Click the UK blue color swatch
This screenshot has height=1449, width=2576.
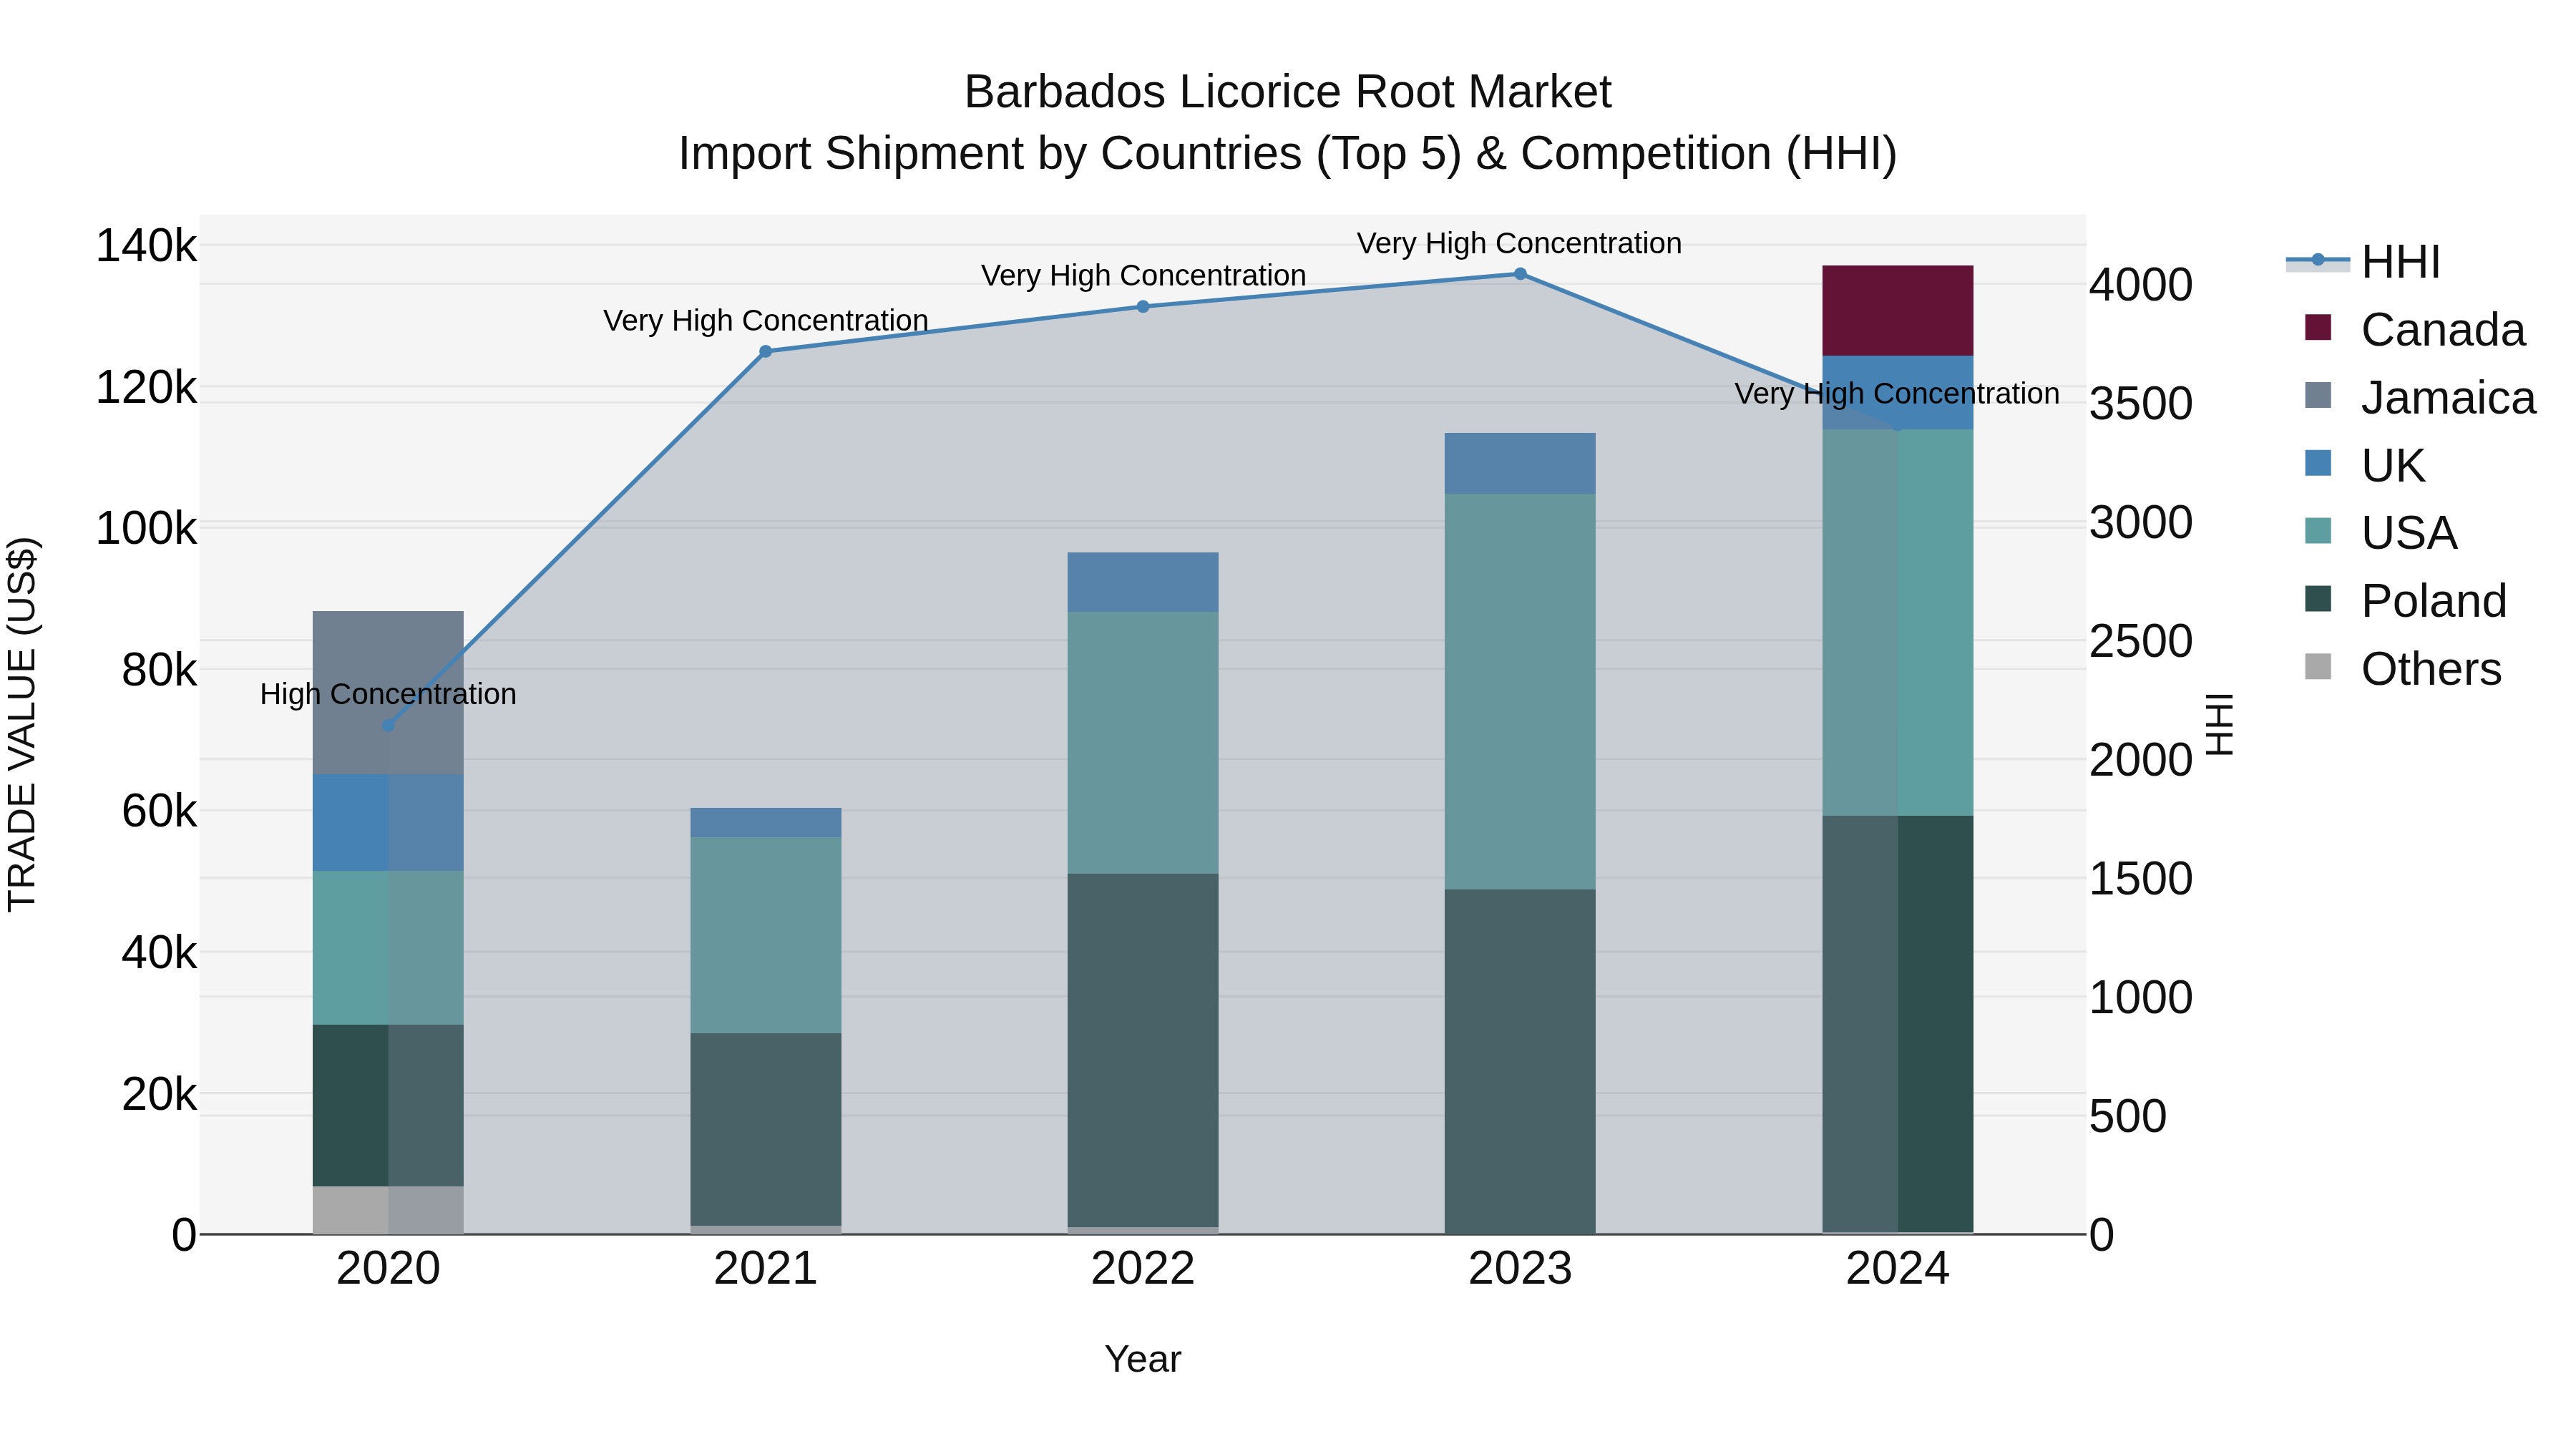(x=2317, y=463)
